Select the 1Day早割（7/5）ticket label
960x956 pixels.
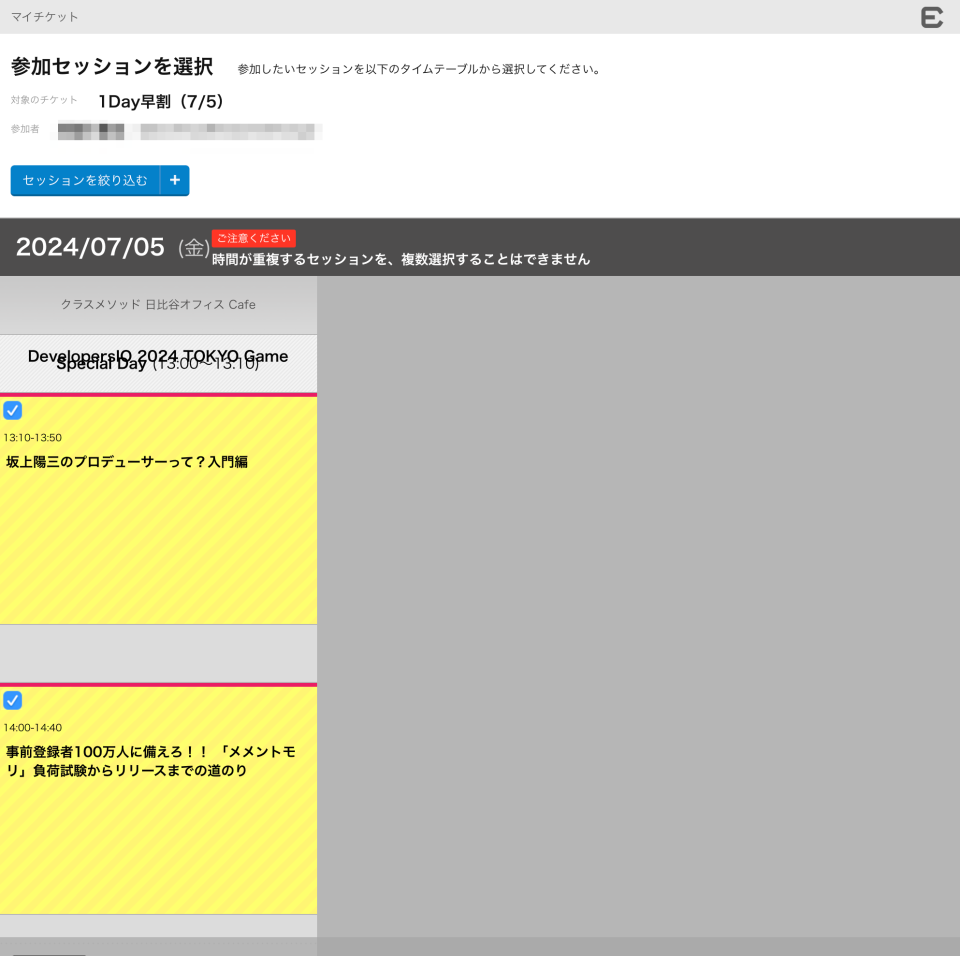(158, 101)
